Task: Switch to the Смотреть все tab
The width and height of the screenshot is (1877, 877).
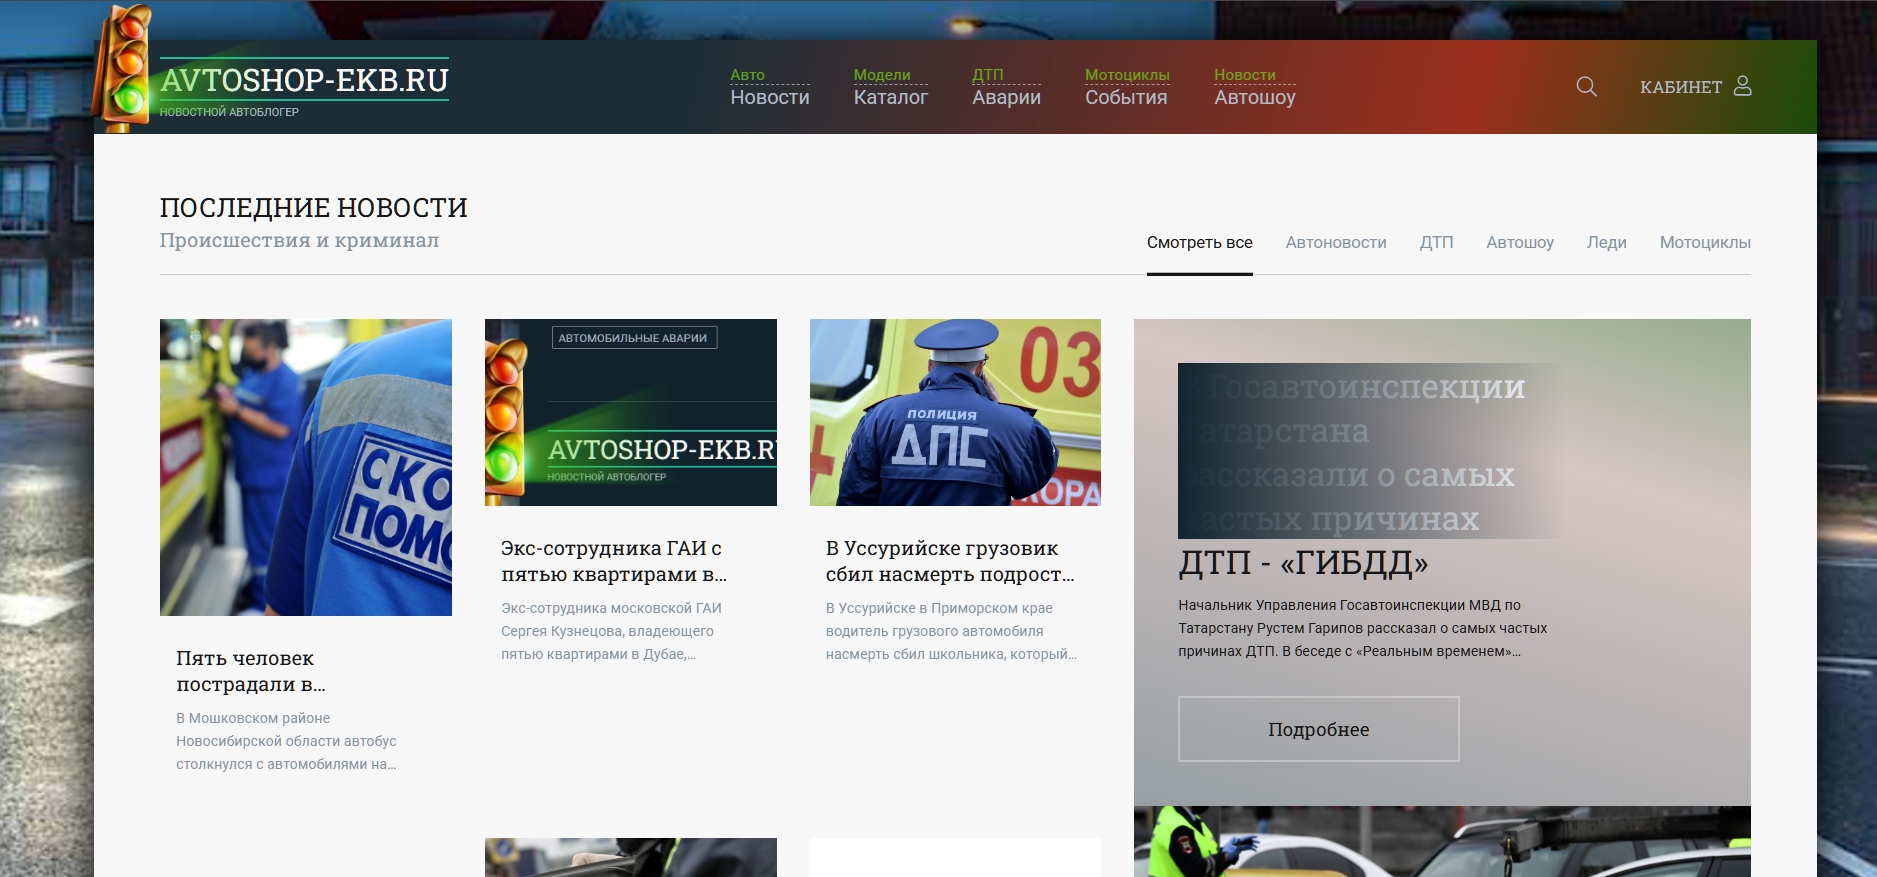Action: (x=1199, y=243)
